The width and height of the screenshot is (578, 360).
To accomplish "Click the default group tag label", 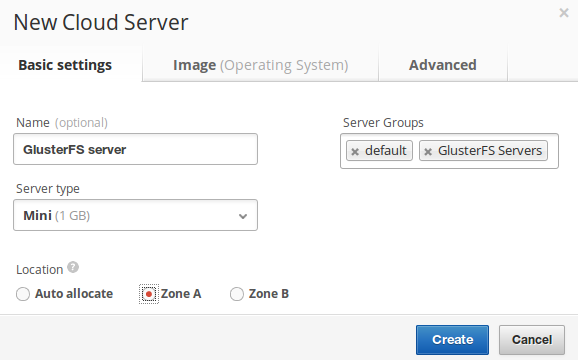I will [x=386, y=151].
